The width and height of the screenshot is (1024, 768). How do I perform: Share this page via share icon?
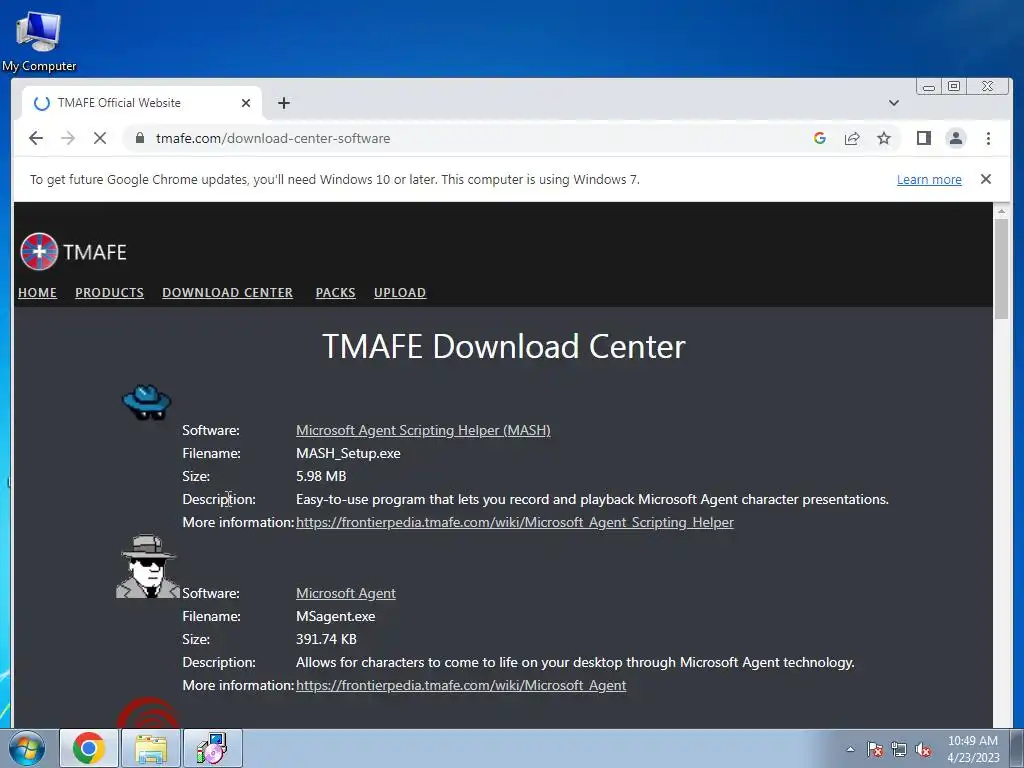pos(852,138)
